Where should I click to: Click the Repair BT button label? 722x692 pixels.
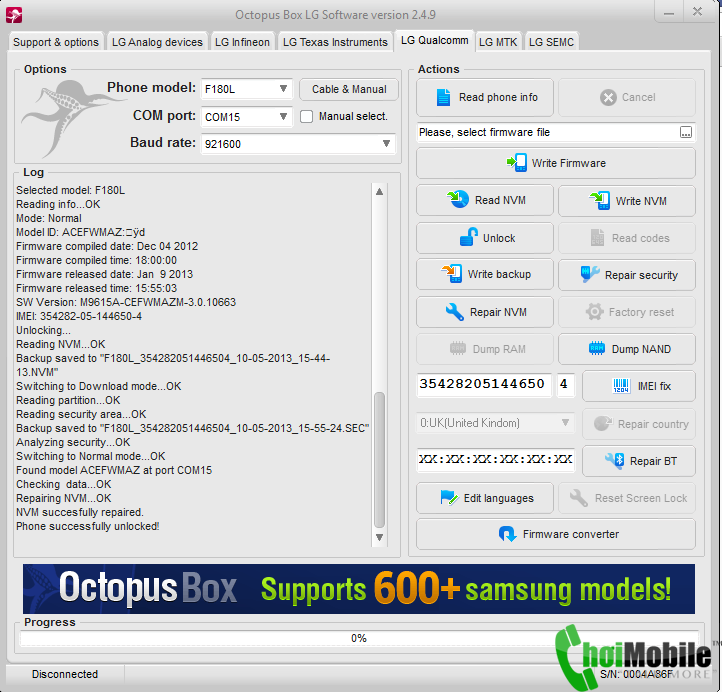(x=653, y=461)
